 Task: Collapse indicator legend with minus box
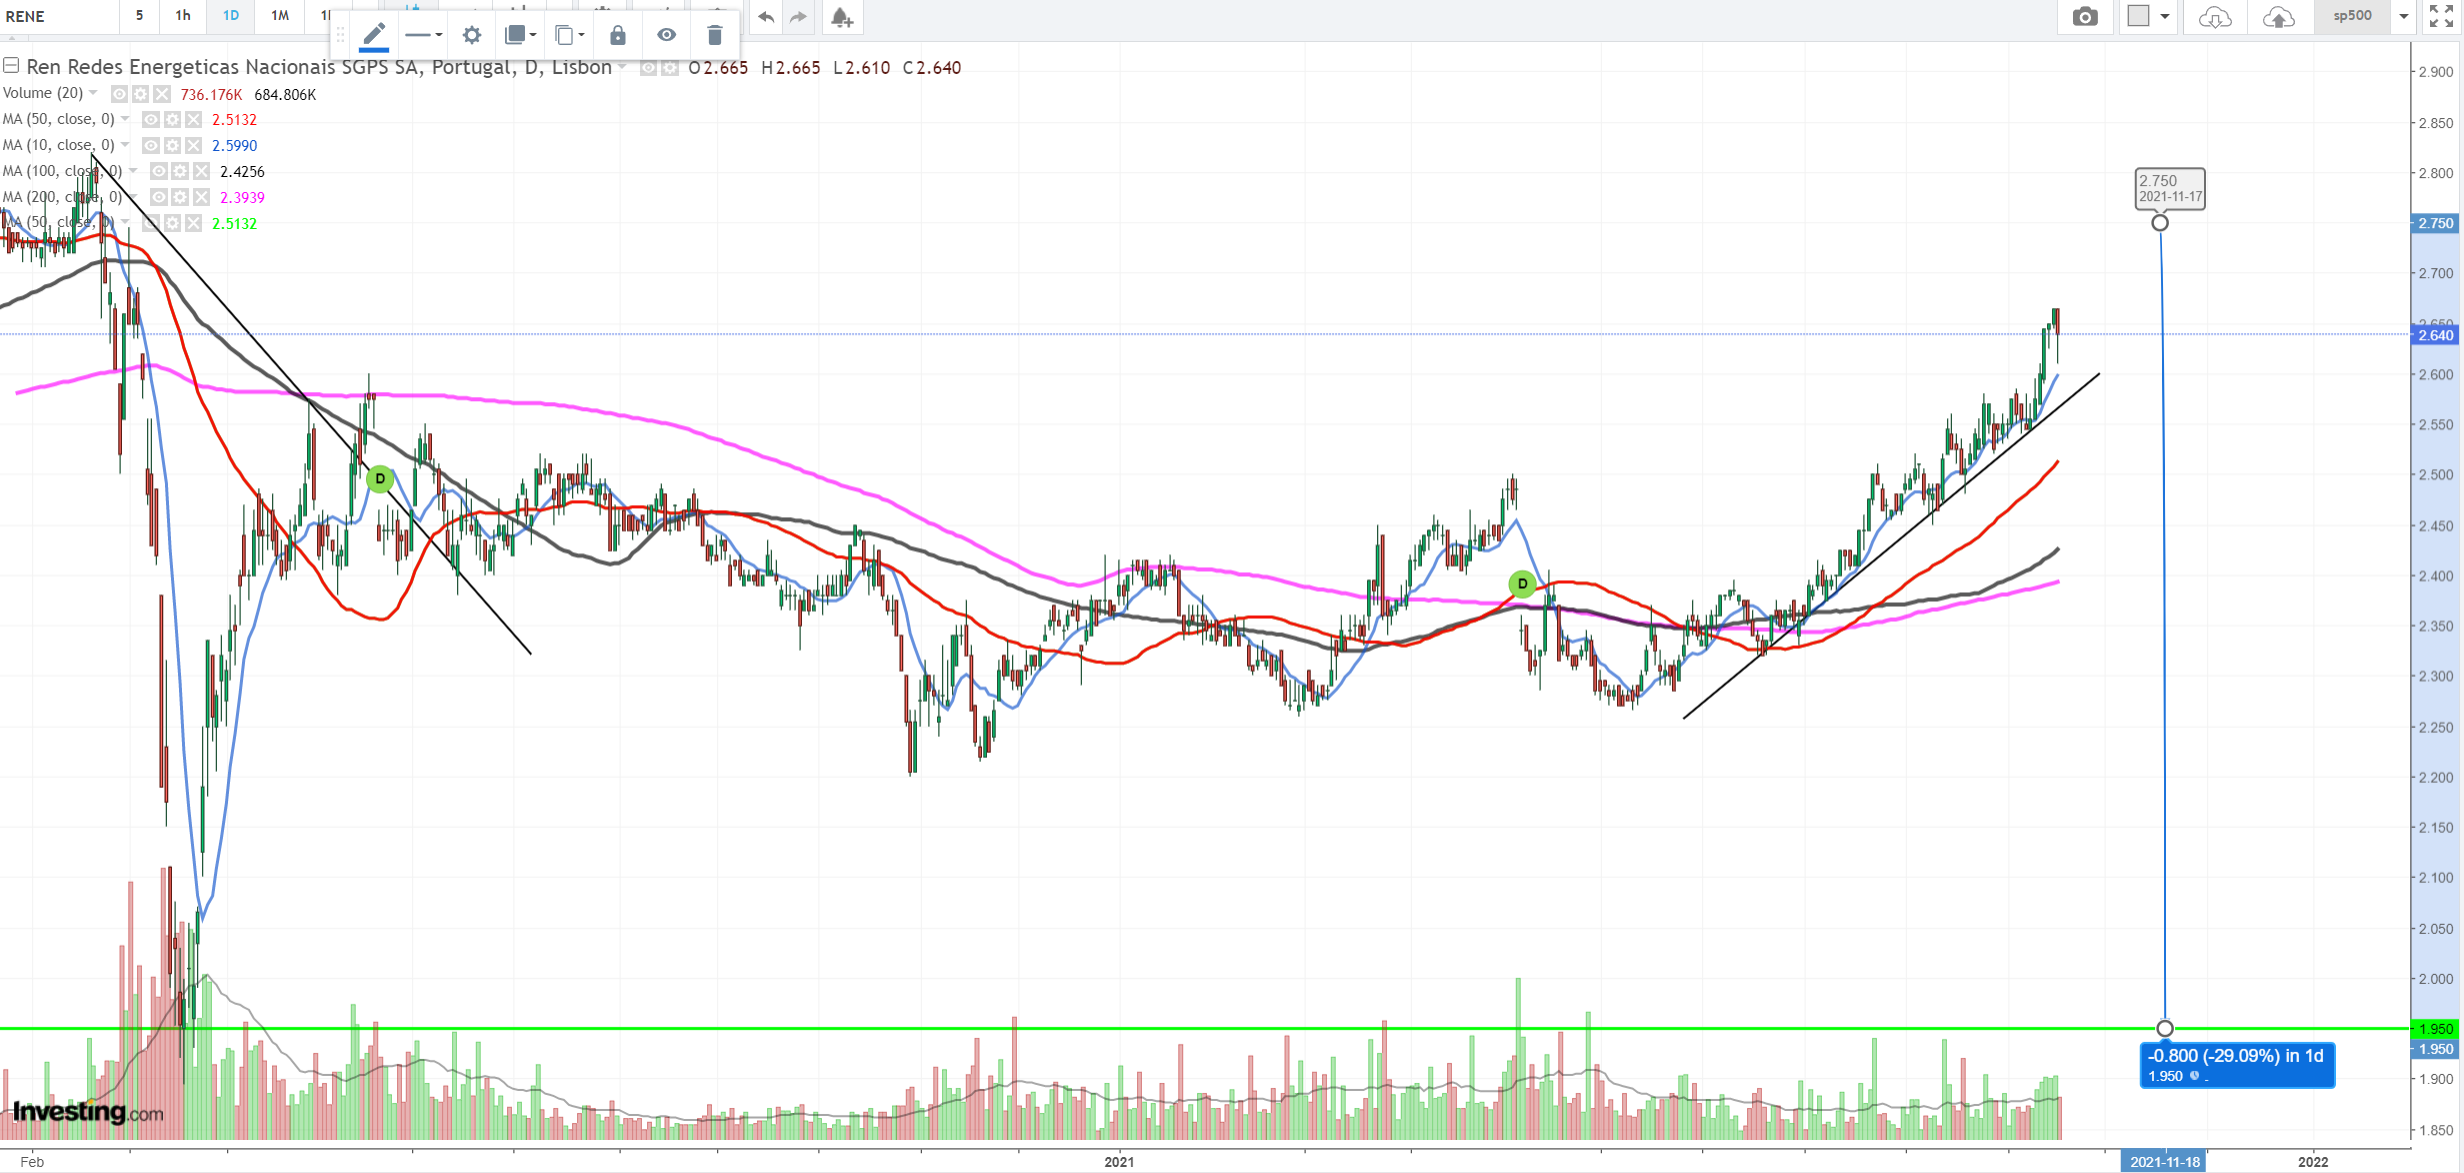(11, 66)
